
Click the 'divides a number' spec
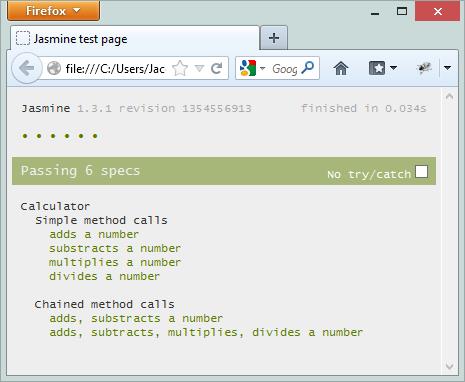(104, 276)
